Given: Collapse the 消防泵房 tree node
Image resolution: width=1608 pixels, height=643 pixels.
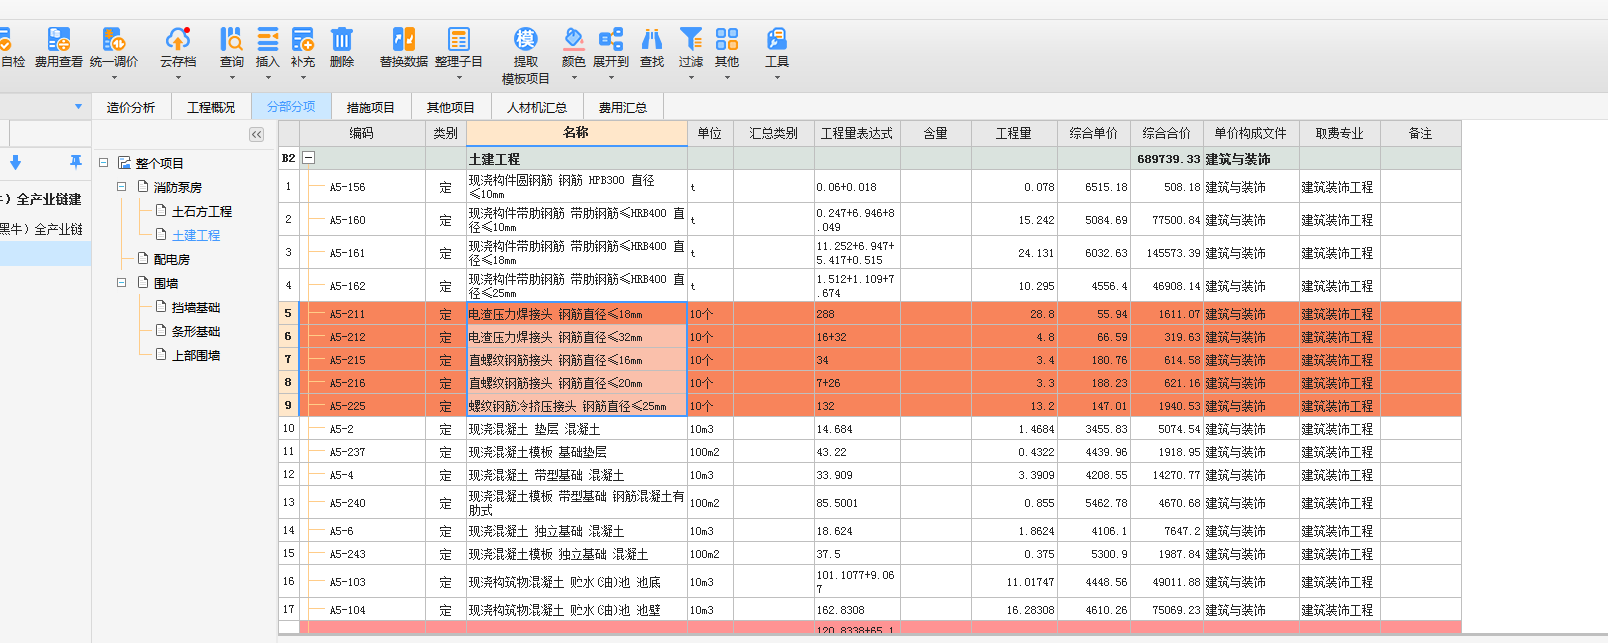Looking at the screenshot, I should [121, 187].
